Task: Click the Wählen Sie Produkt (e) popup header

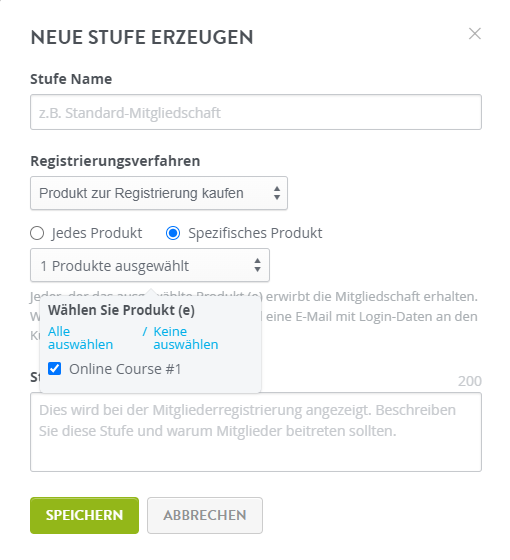Action: [x=121, y=310]
